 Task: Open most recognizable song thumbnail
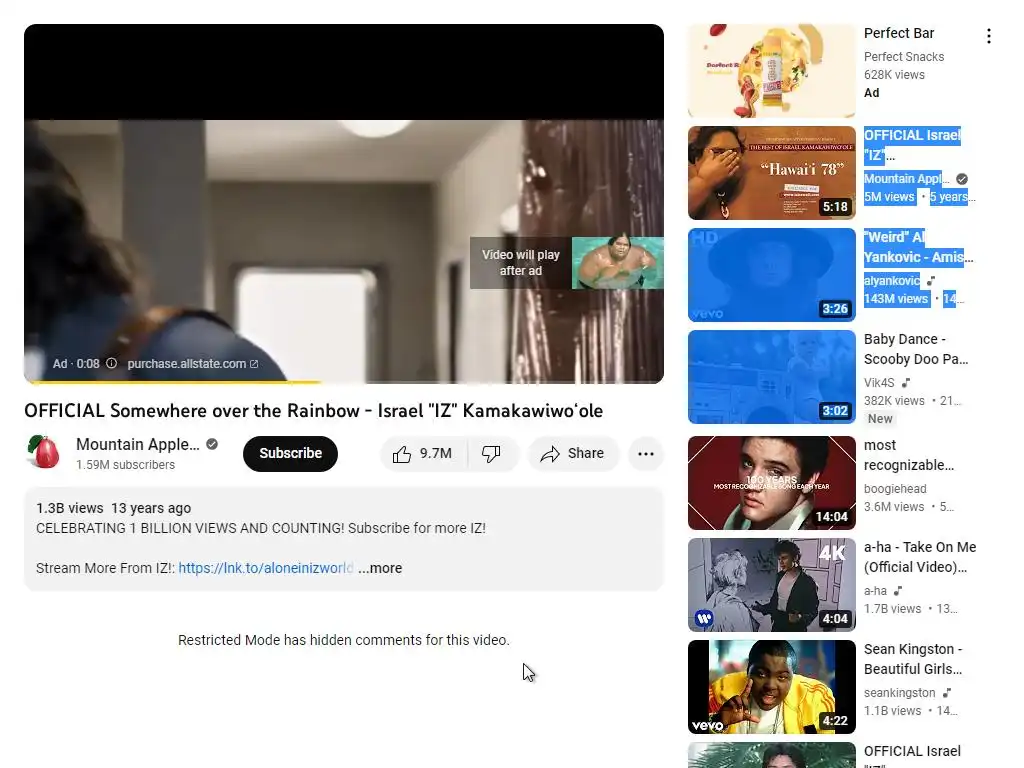tap(771, 483)
